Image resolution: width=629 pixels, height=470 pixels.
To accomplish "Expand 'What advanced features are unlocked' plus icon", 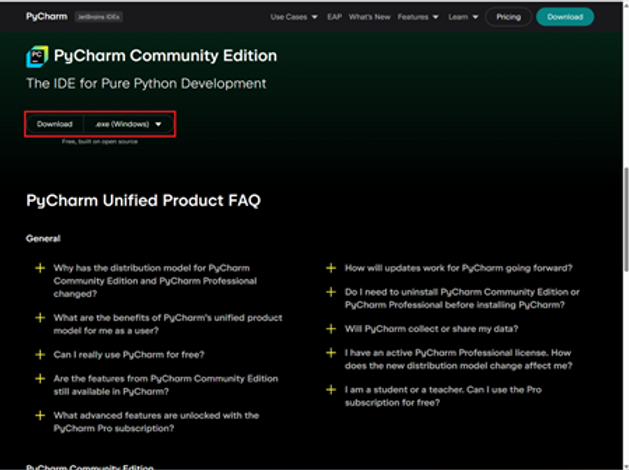I will pyautogui.click(x=40, y=415).
